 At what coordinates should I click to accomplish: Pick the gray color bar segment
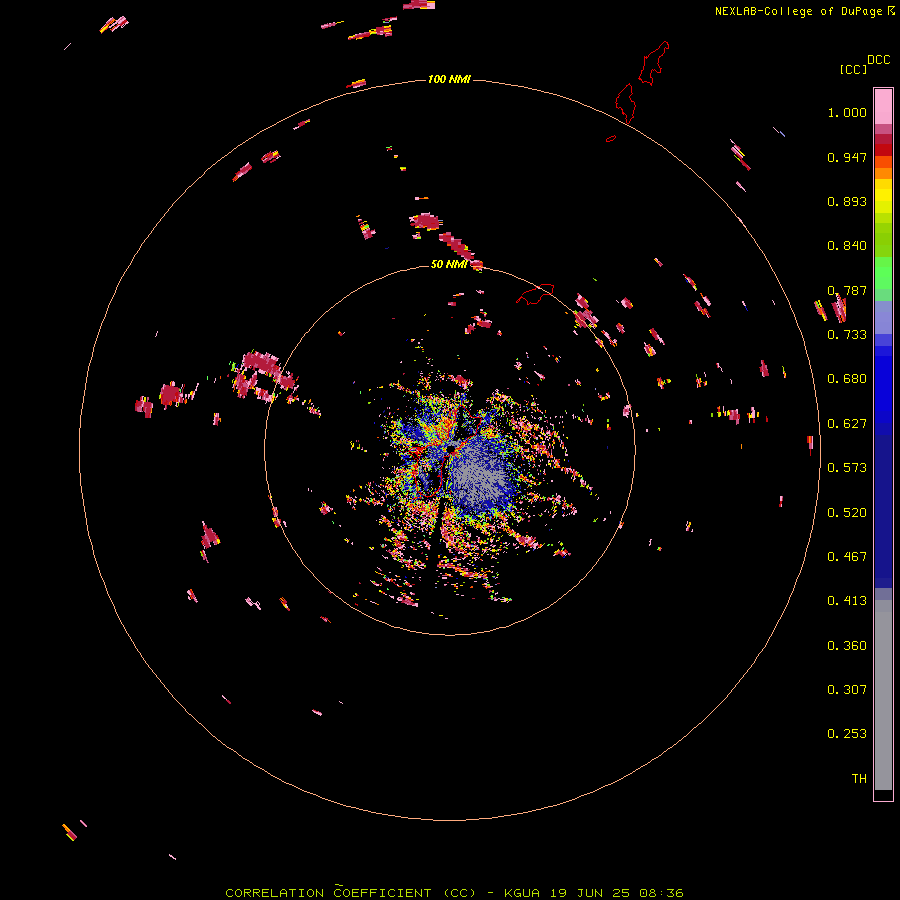click(x=883, y=695)
